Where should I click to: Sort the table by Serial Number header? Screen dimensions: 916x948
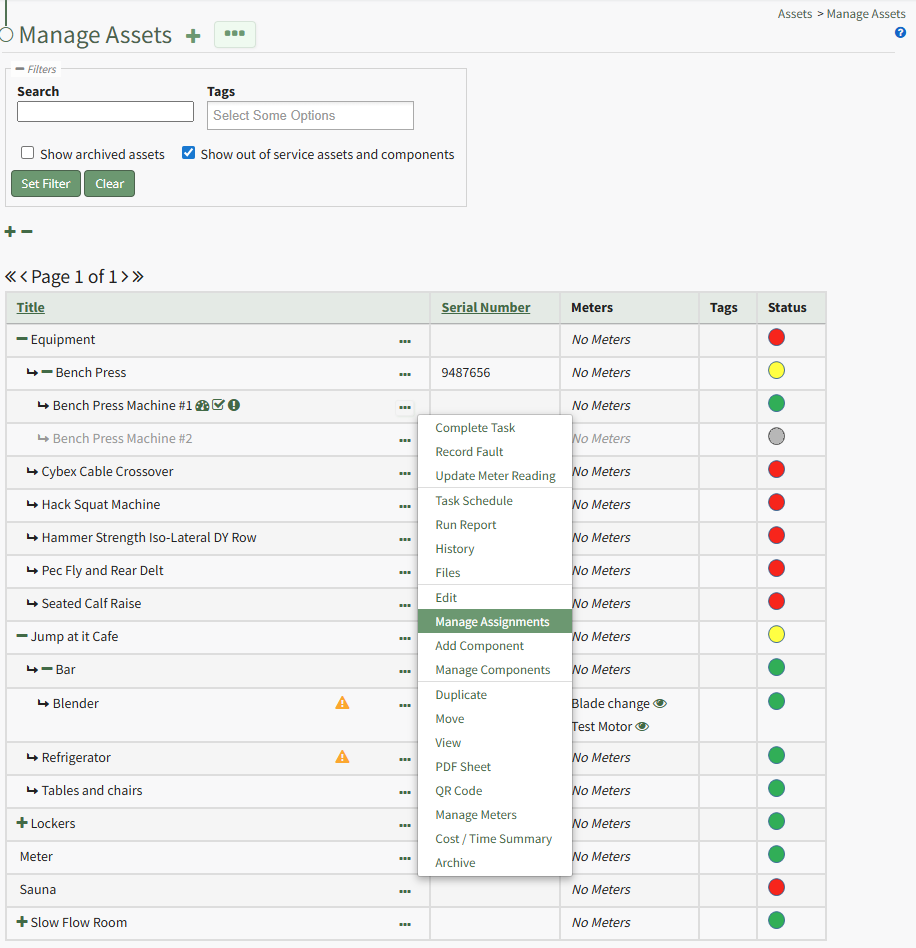[x=486, y=307]
